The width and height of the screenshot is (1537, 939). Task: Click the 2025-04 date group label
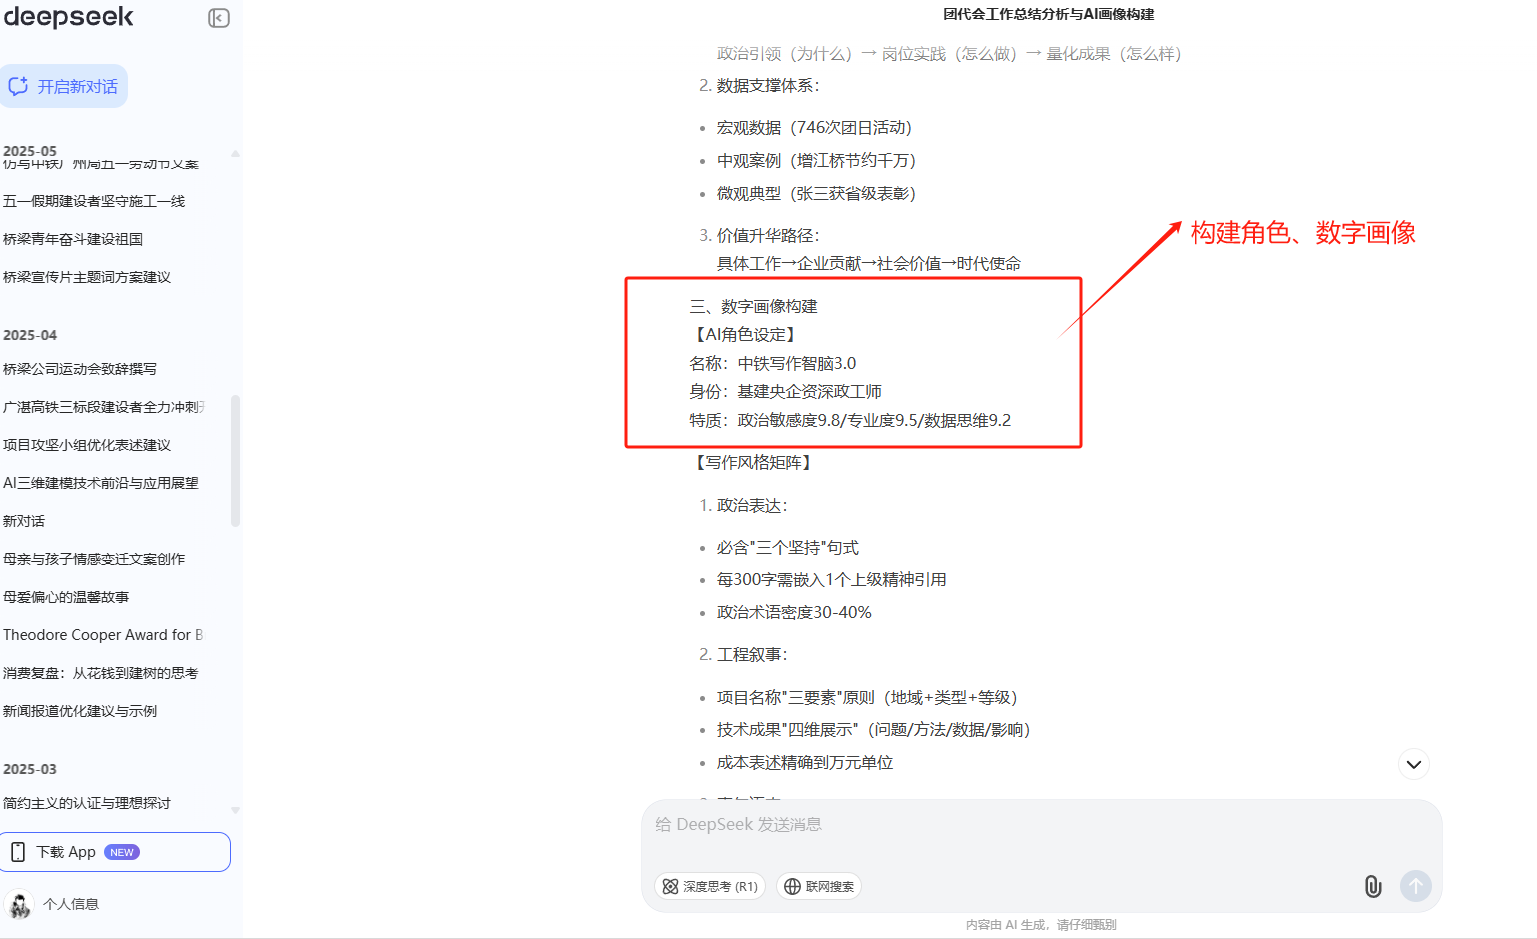(x=30, y=335)
